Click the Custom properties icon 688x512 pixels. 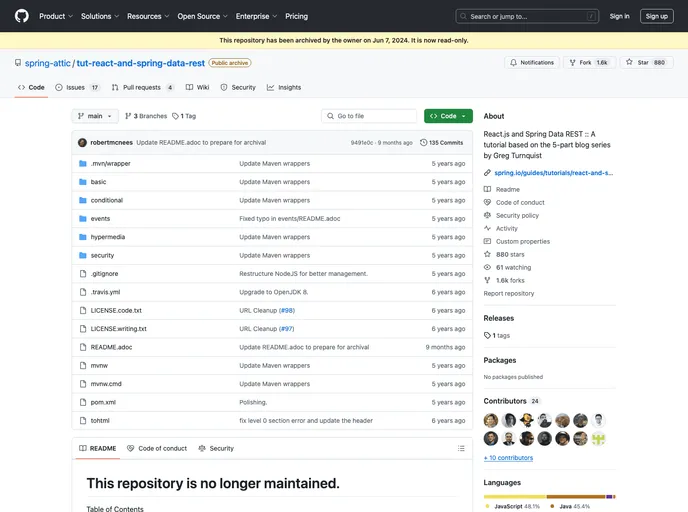pos(487,241)
